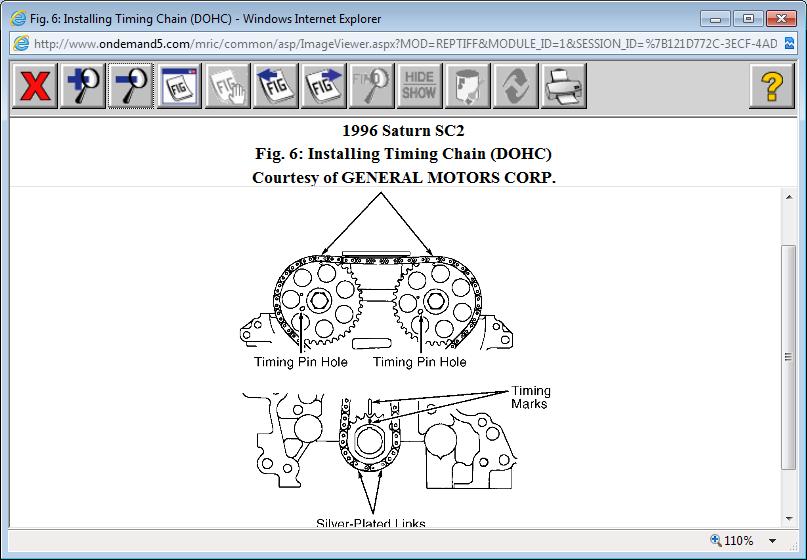Click the vertical scrollbar up arrow
The height and width of the screenshot is (560, 807).
[x=790, y=196]
